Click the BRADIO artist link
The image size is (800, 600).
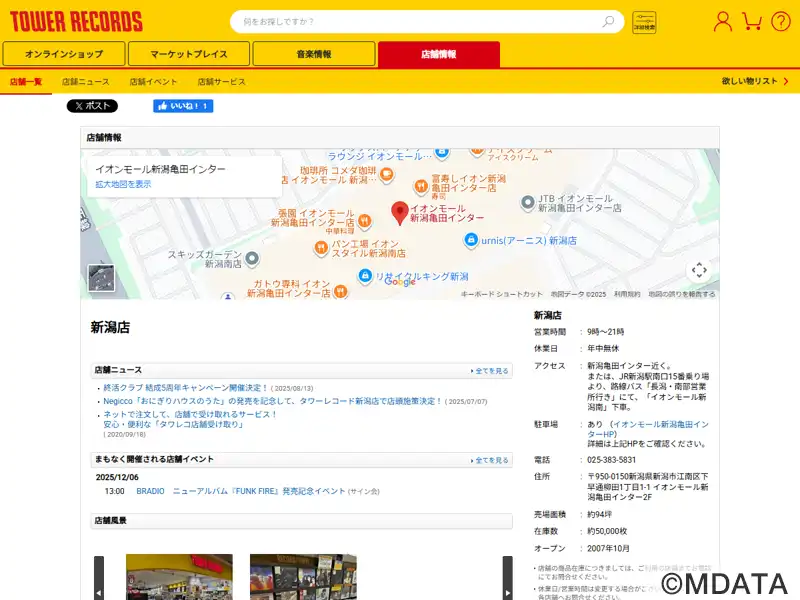(x=151, y=491)
